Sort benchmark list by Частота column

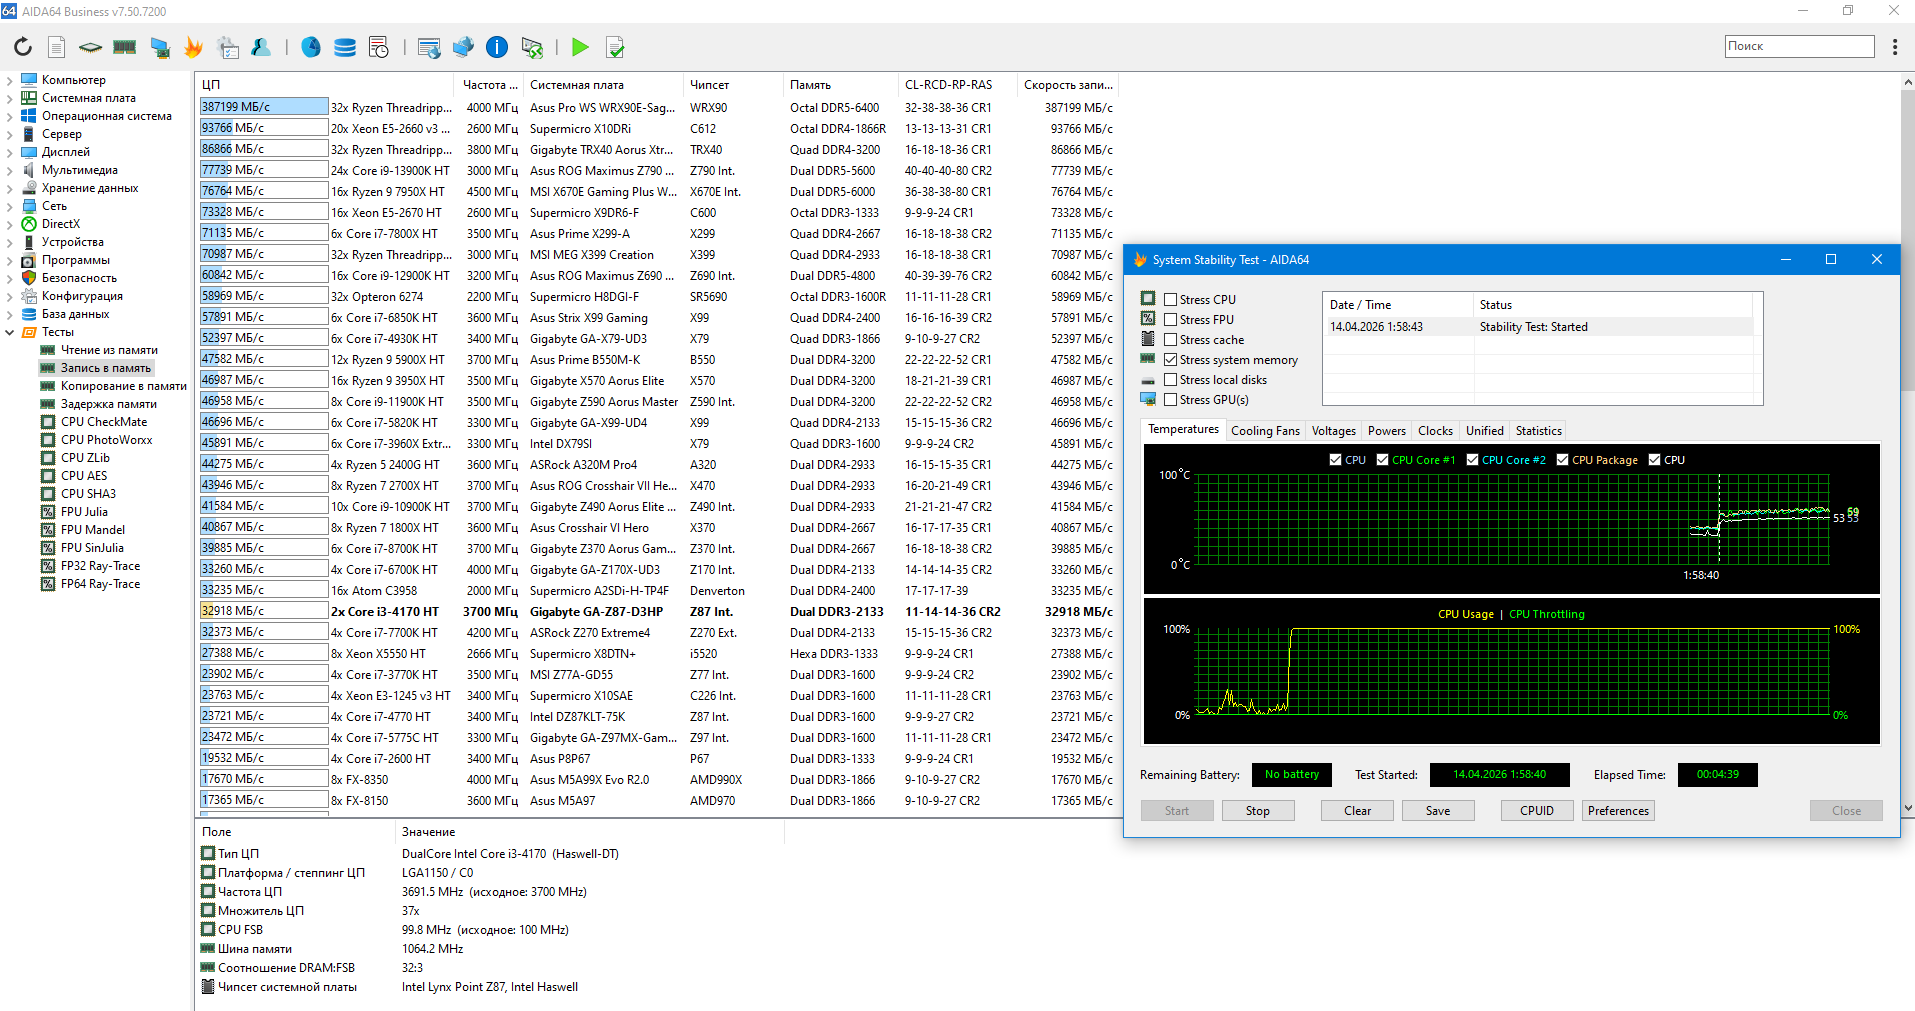click(489, 85)
